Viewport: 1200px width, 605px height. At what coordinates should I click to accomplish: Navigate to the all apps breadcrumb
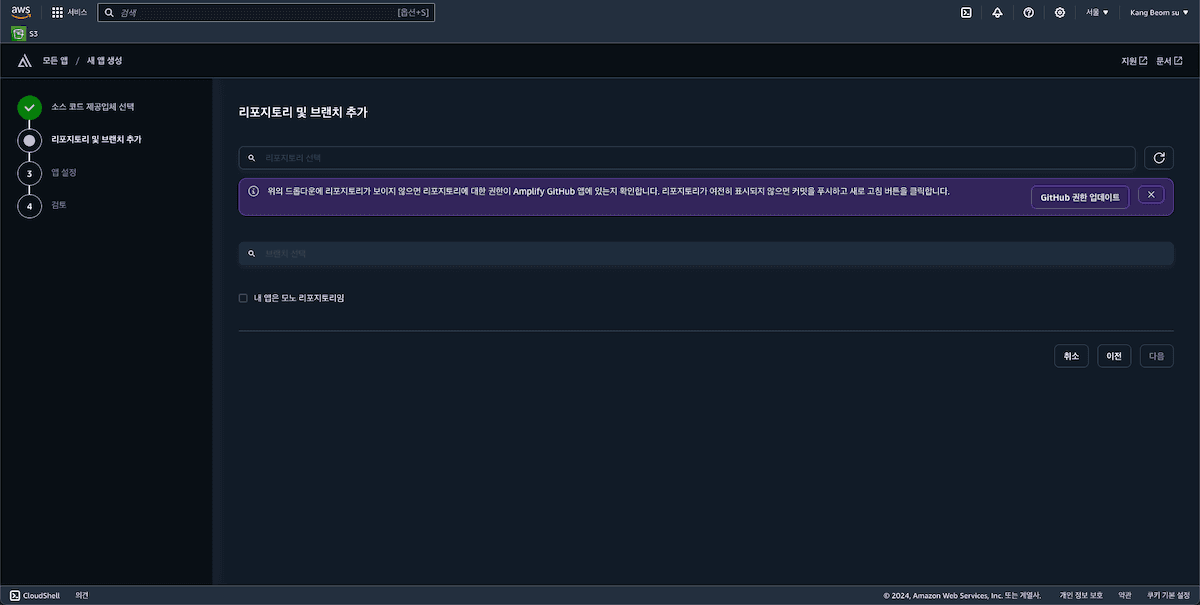click(55, 61)
